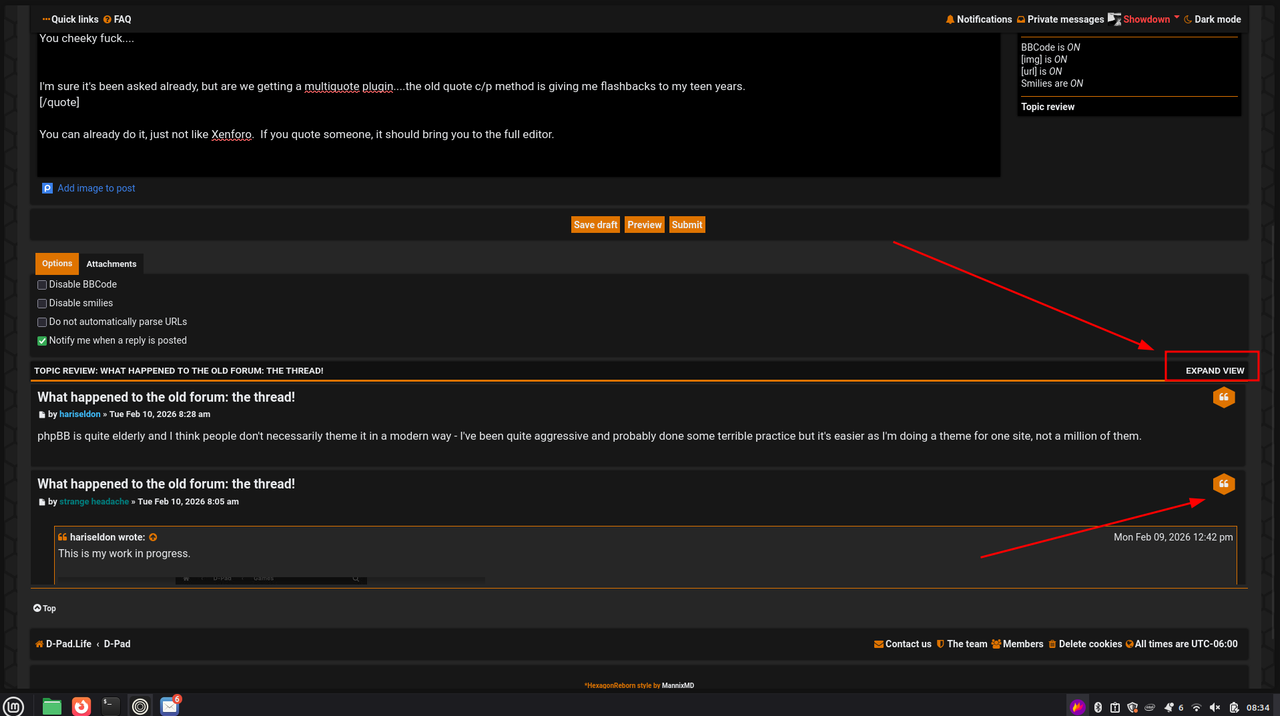Viewport: 1280px width, 716px height.
Task: Uncheck Notify me when a reply is posted
Action: click(x=42, y=341)
